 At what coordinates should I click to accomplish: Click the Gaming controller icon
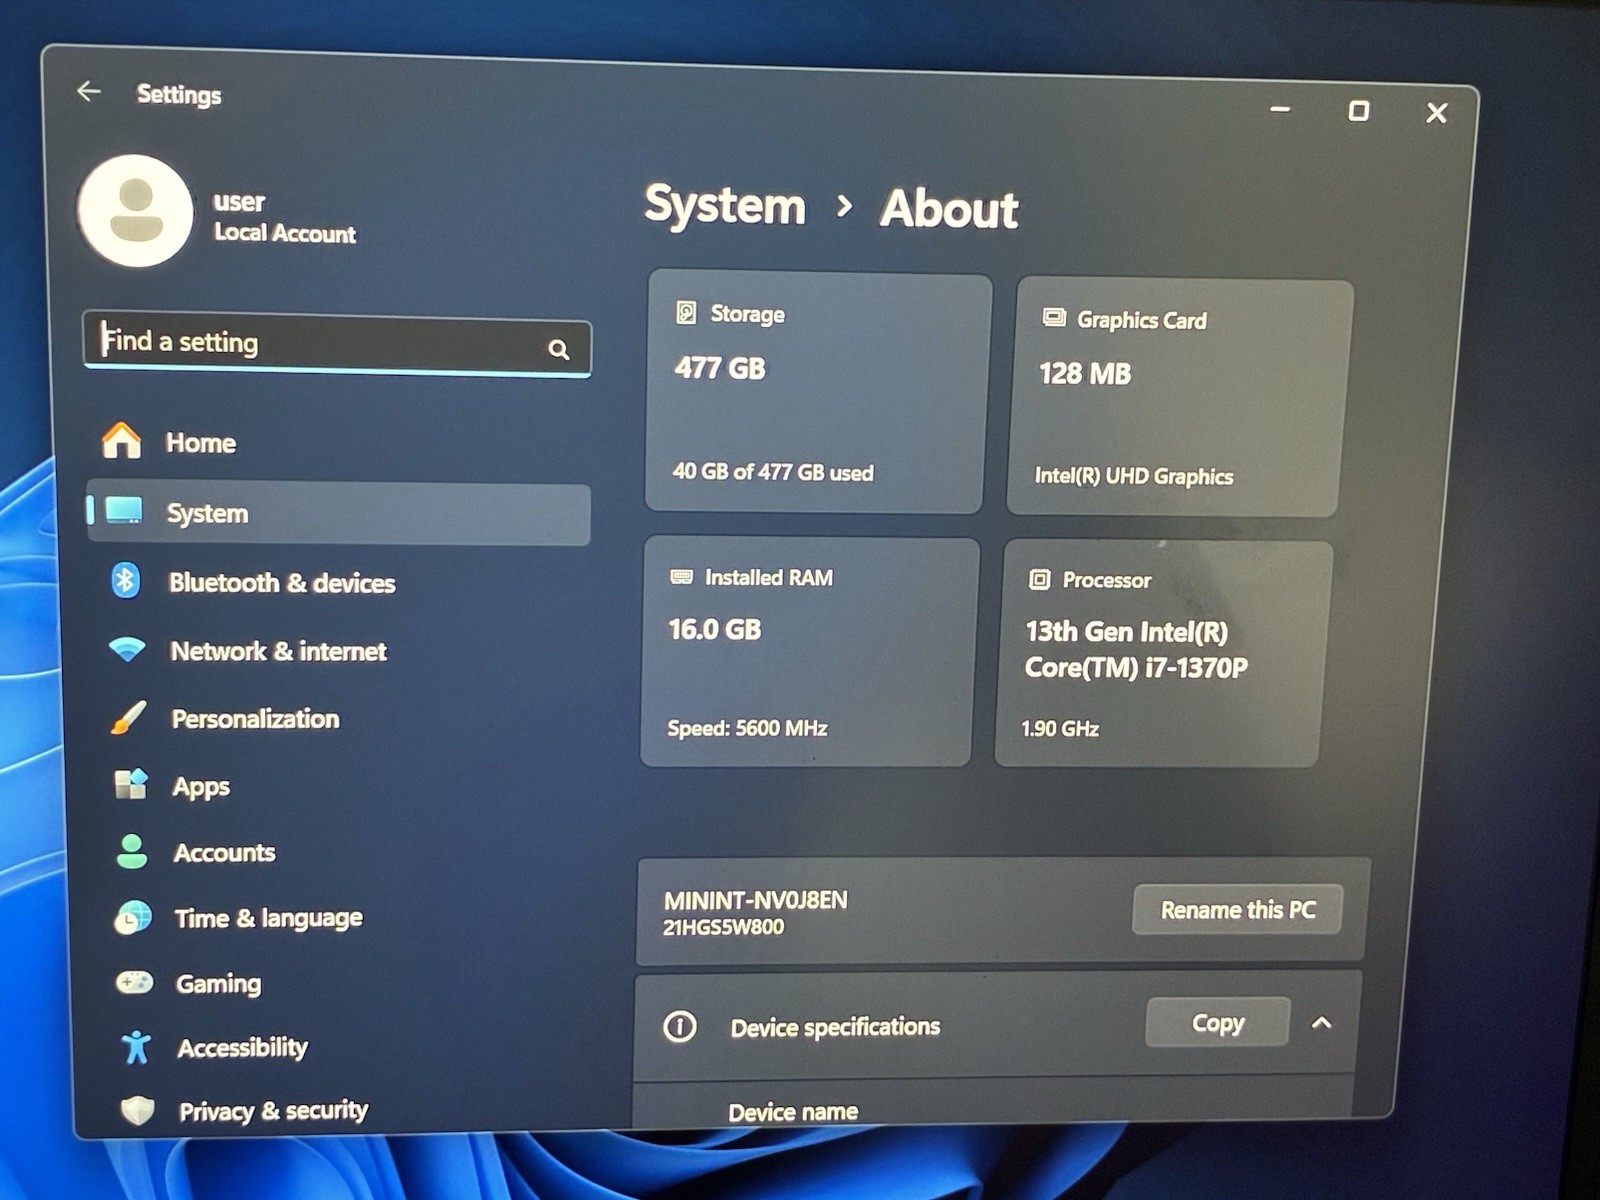[x=135, y=982]
